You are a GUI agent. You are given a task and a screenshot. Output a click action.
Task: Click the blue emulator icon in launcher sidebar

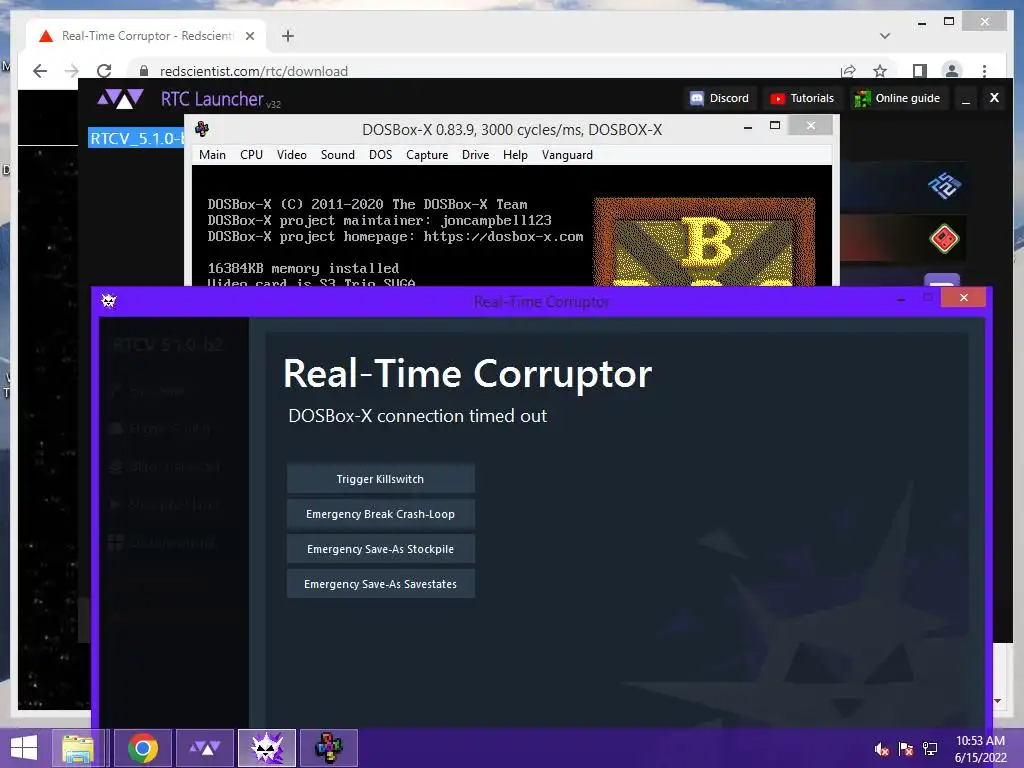(x=944, y=186)
